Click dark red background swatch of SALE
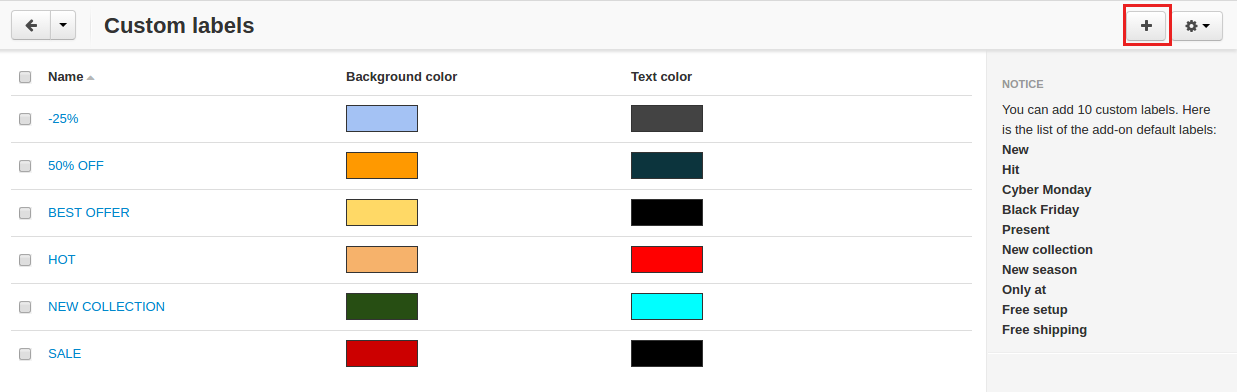This screenshot has width=1237, height=392. [382, 353]
